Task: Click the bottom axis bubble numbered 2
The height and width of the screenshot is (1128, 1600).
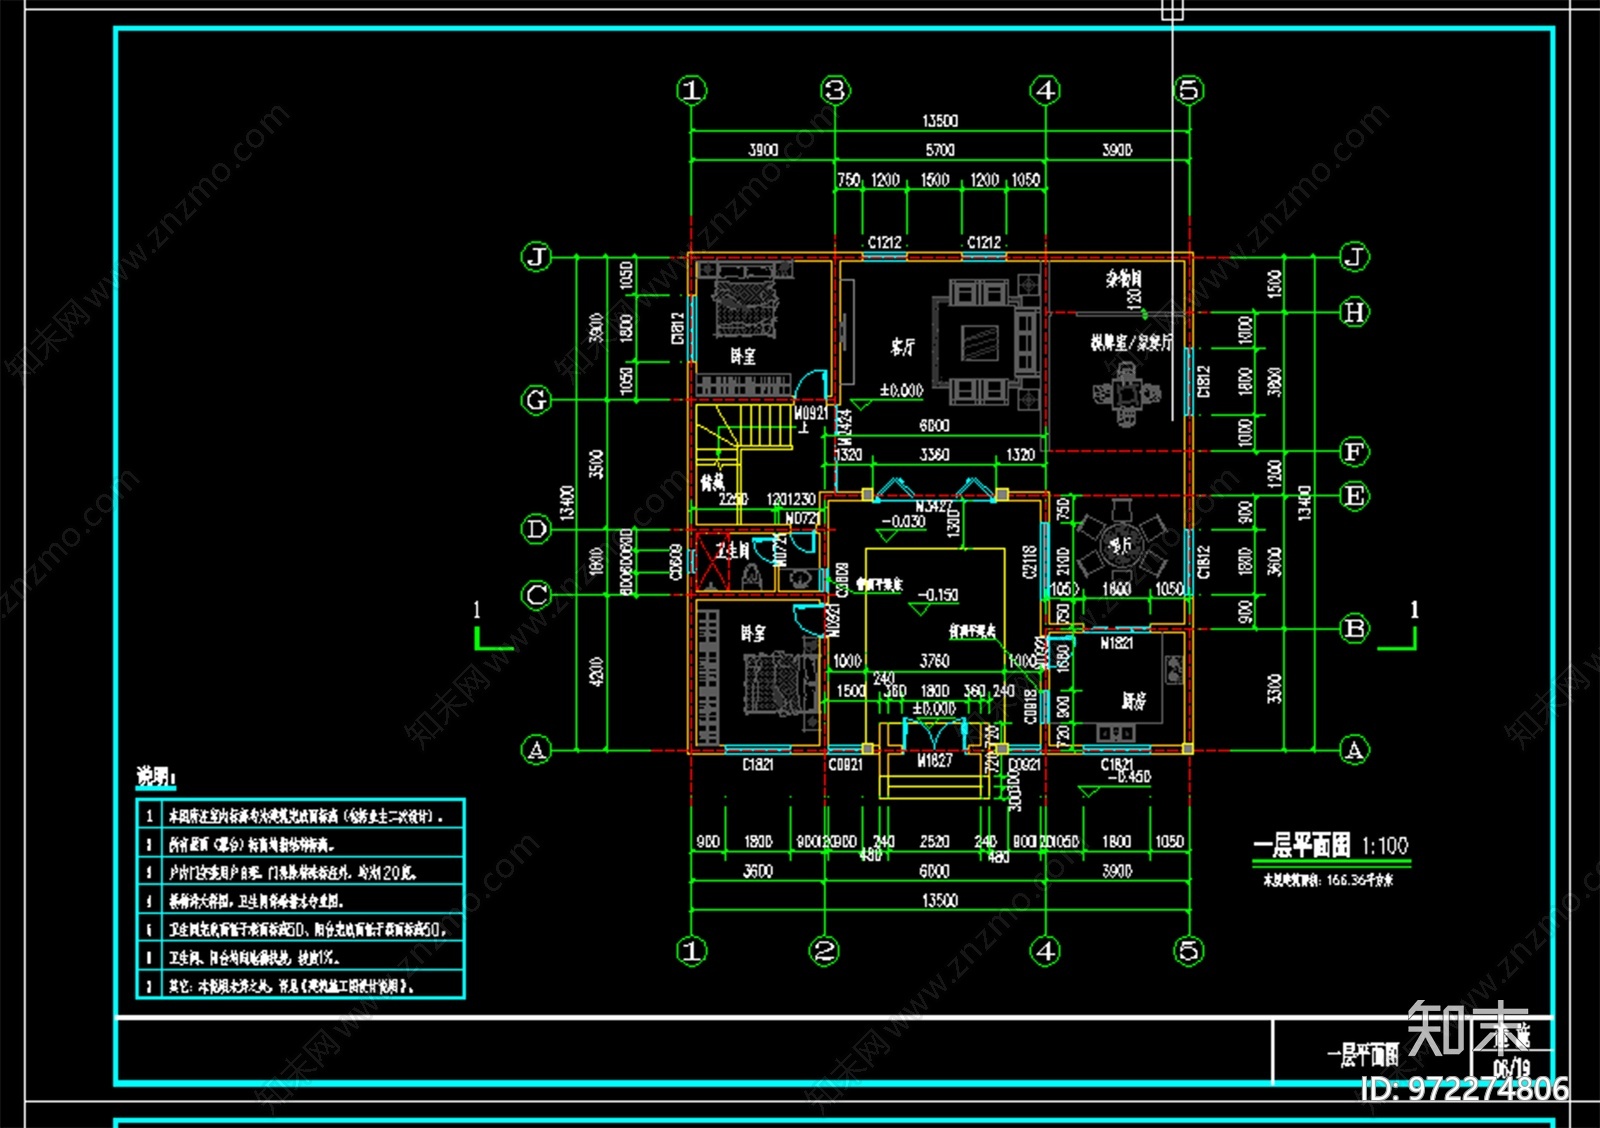Action: (824, 950)
